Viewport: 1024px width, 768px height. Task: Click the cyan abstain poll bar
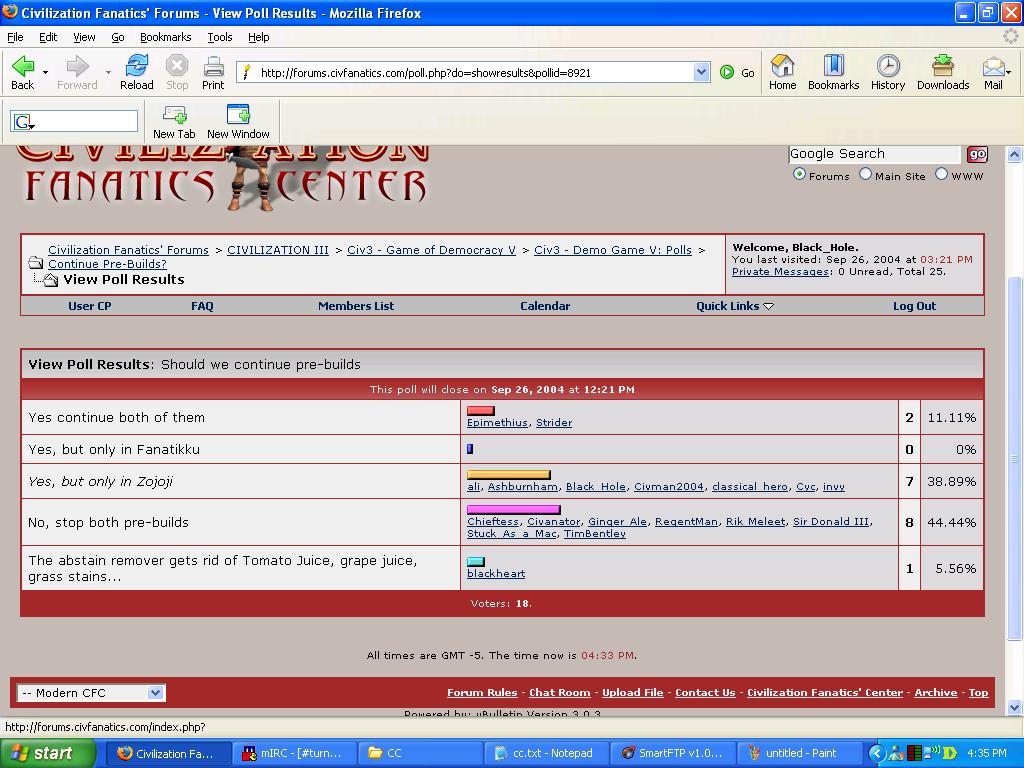click(476, 561)
